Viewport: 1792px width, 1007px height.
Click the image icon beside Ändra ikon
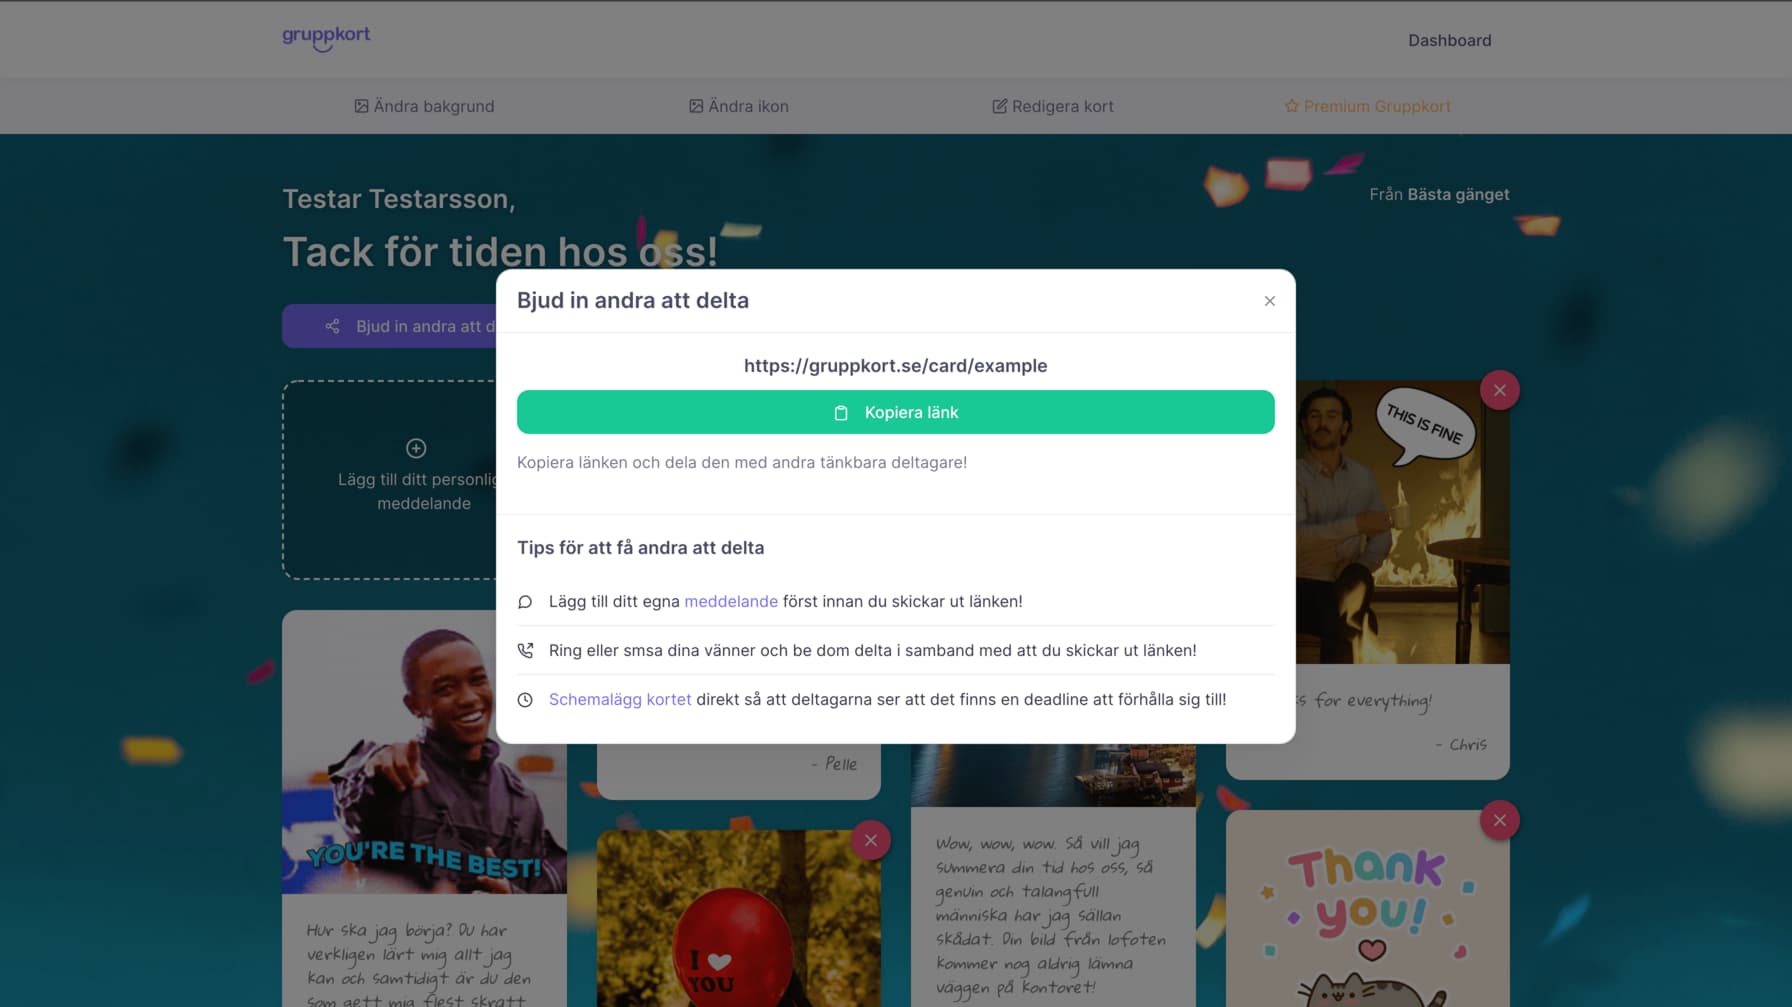[x=696, y=106]
